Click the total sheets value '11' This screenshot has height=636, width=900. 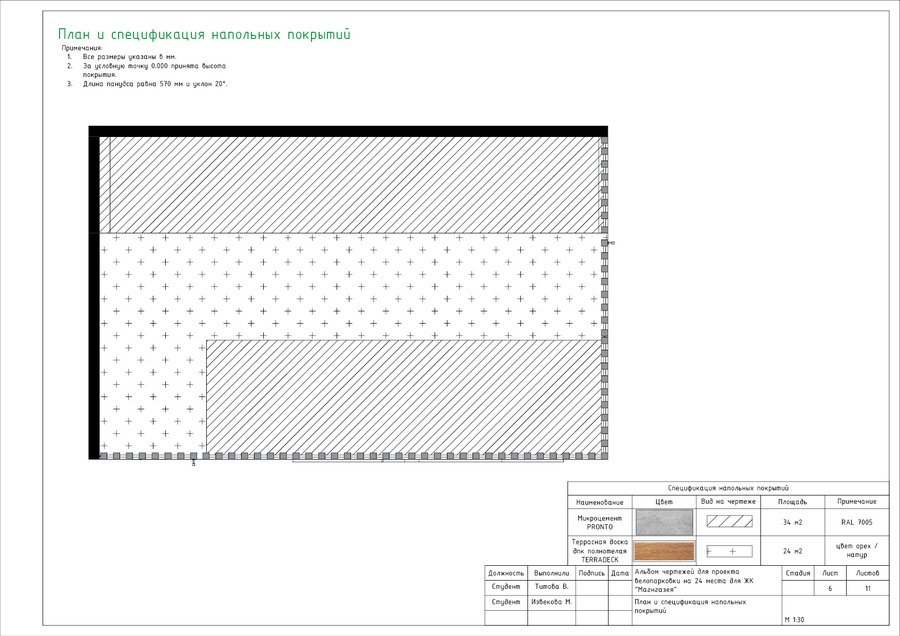pyautogui.click(x=868, y=588)
